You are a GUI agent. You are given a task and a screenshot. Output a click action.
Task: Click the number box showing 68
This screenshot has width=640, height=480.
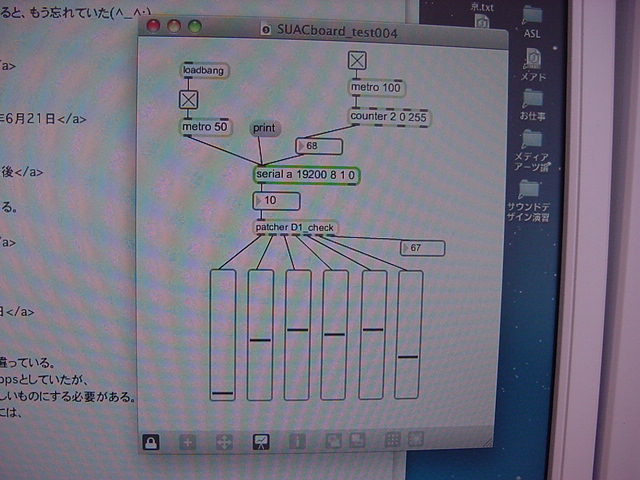coord(319,146)
